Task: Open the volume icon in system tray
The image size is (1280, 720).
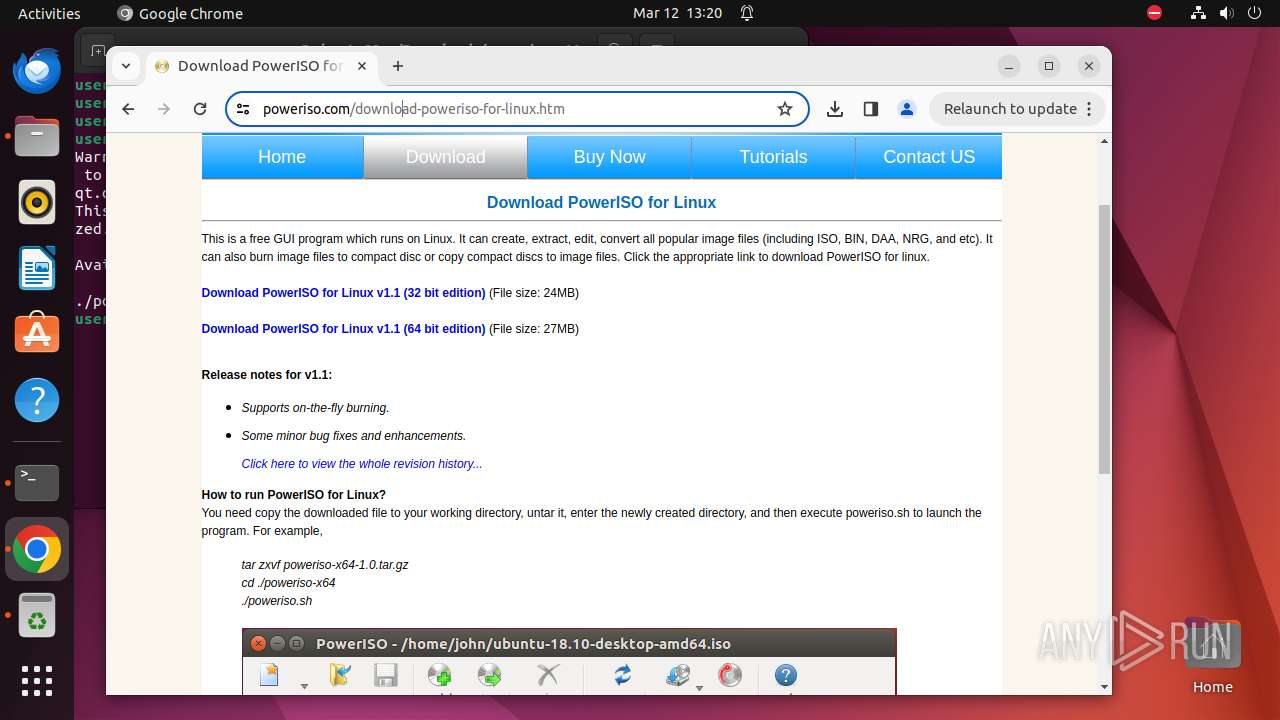Action: click(x=1227, y=13)
